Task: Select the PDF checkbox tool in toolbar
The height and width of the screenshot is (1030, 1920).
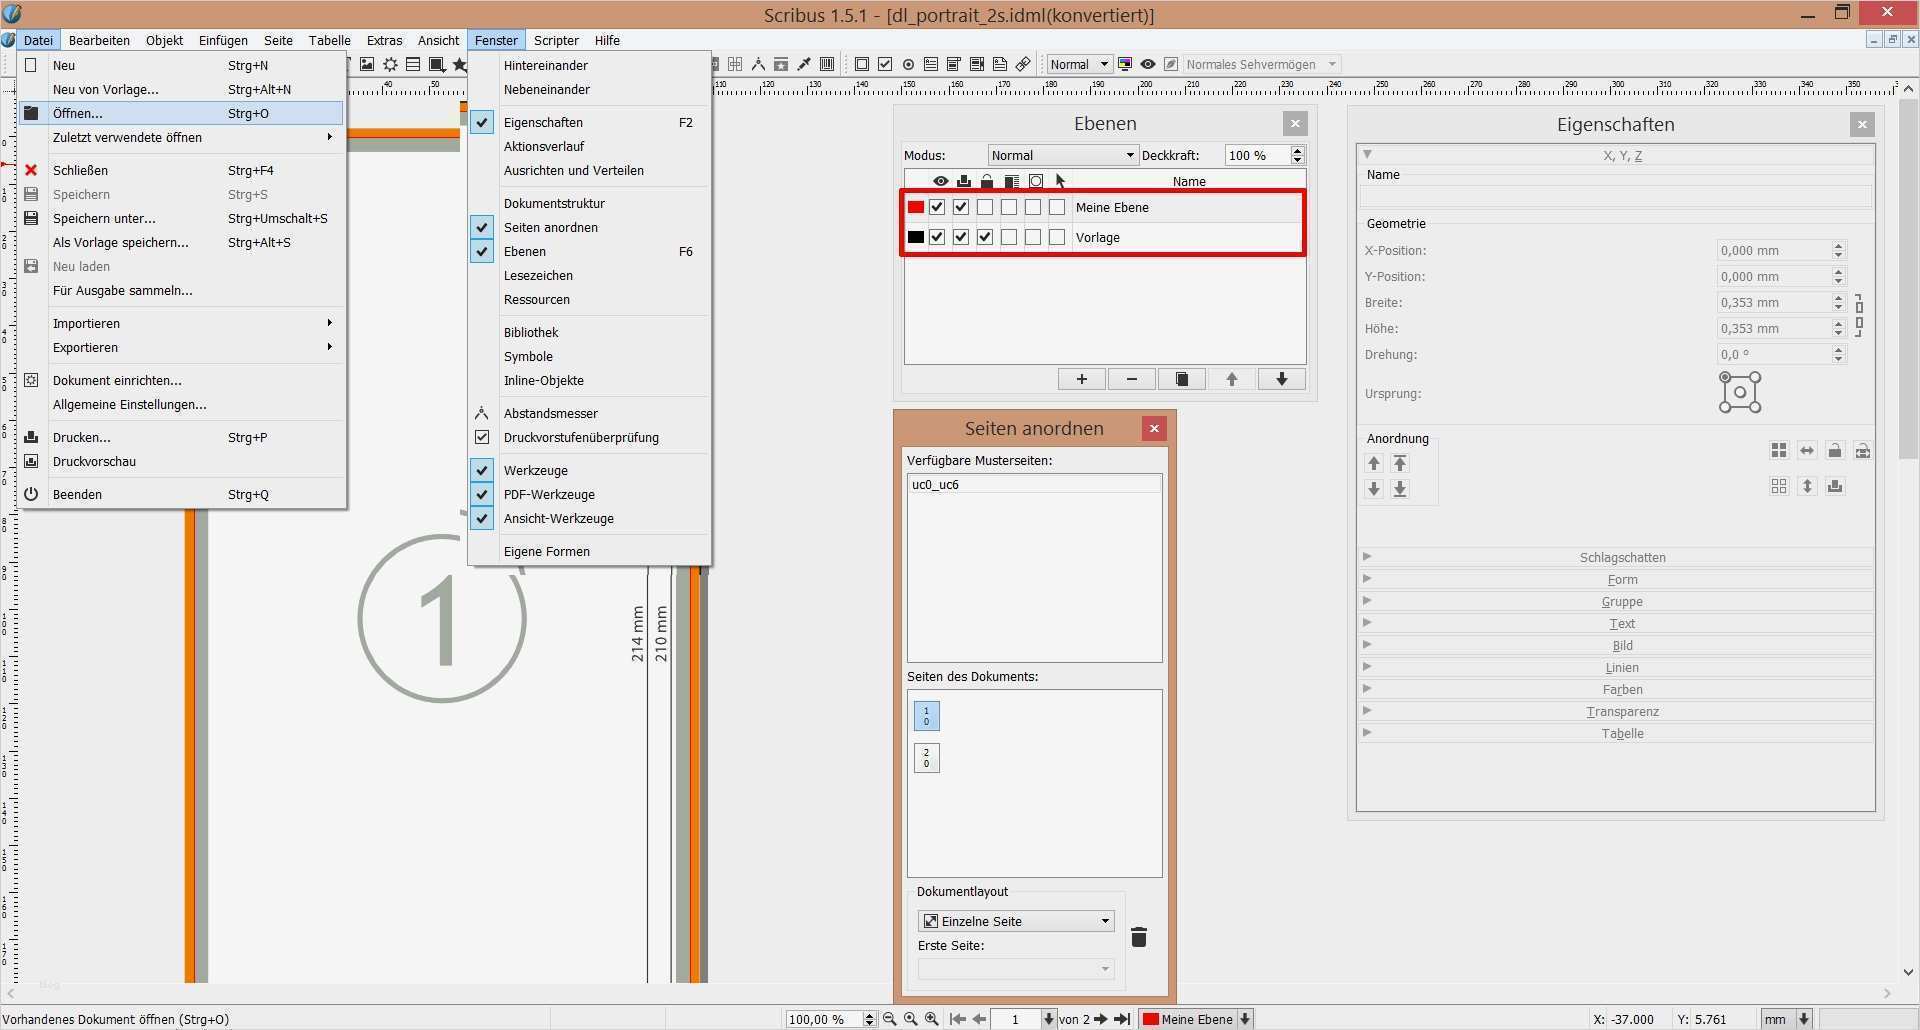Action: click(x=885, y=64)
